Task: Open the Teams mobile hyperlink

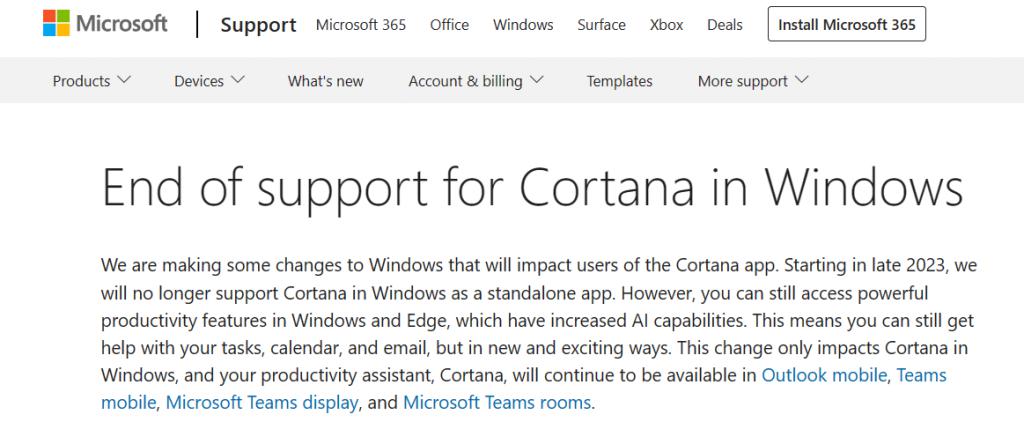Action: 921,375
